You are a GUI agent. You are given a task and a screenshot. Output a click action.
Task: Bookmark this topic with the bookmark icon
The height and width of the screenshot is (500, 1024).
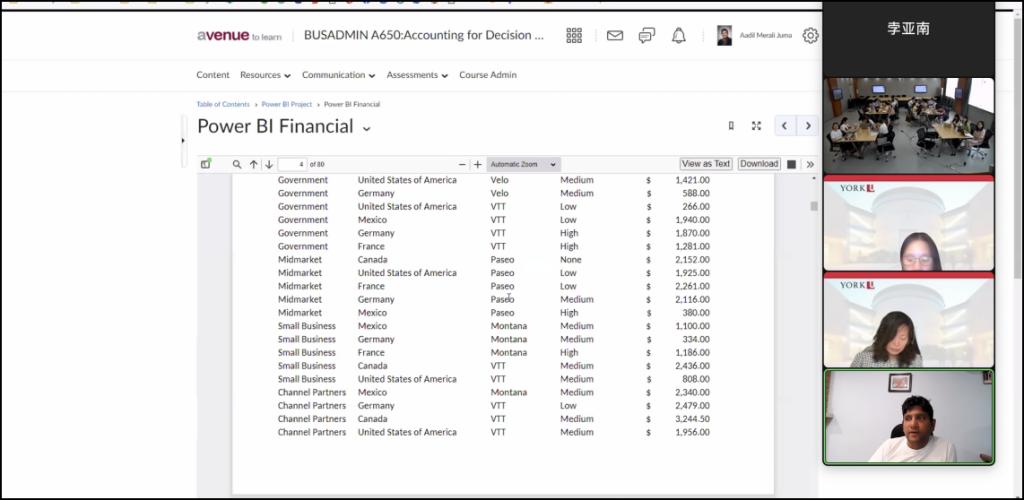click(731, 126)
